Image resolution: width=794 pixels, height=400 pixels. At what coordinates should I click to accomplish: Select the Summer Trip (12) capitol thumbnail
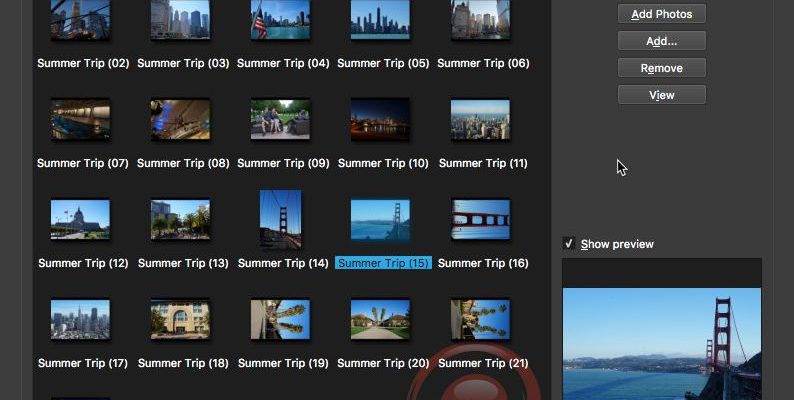coord(81,219)
